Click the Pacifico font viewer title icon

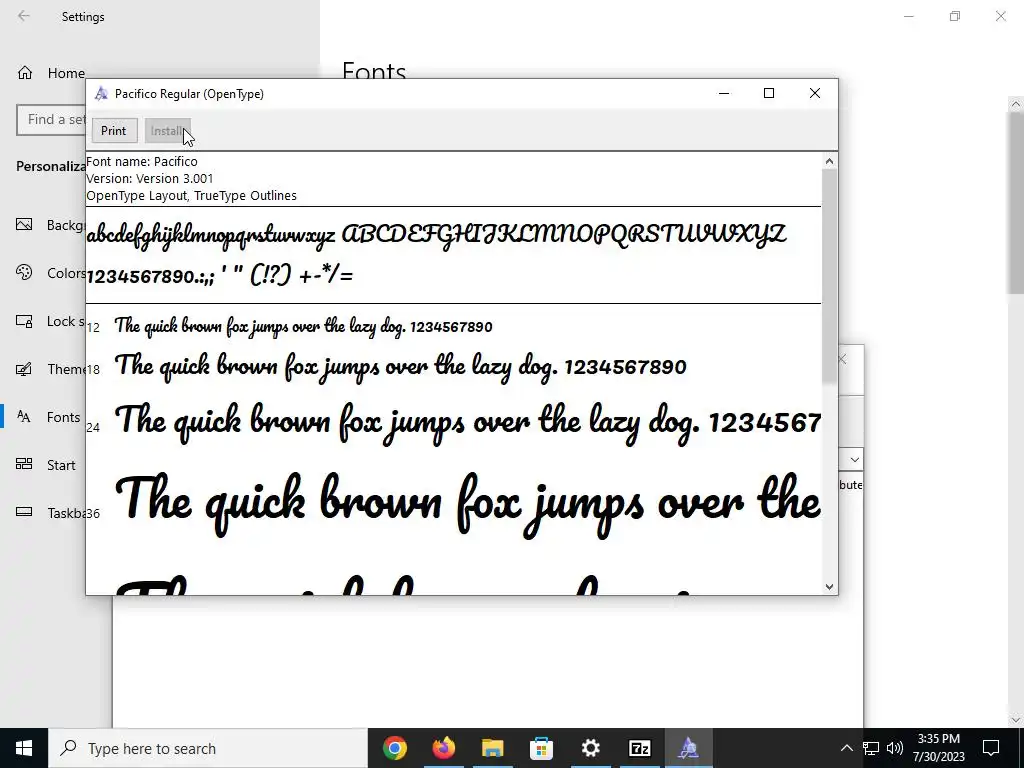pos(101,93)
